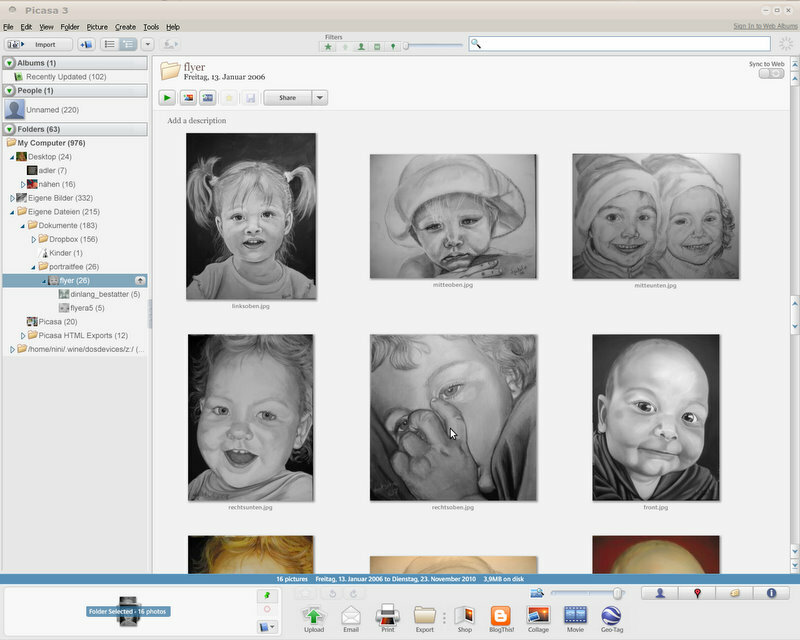Clear the photo tray with the red circle

[267, 609]
